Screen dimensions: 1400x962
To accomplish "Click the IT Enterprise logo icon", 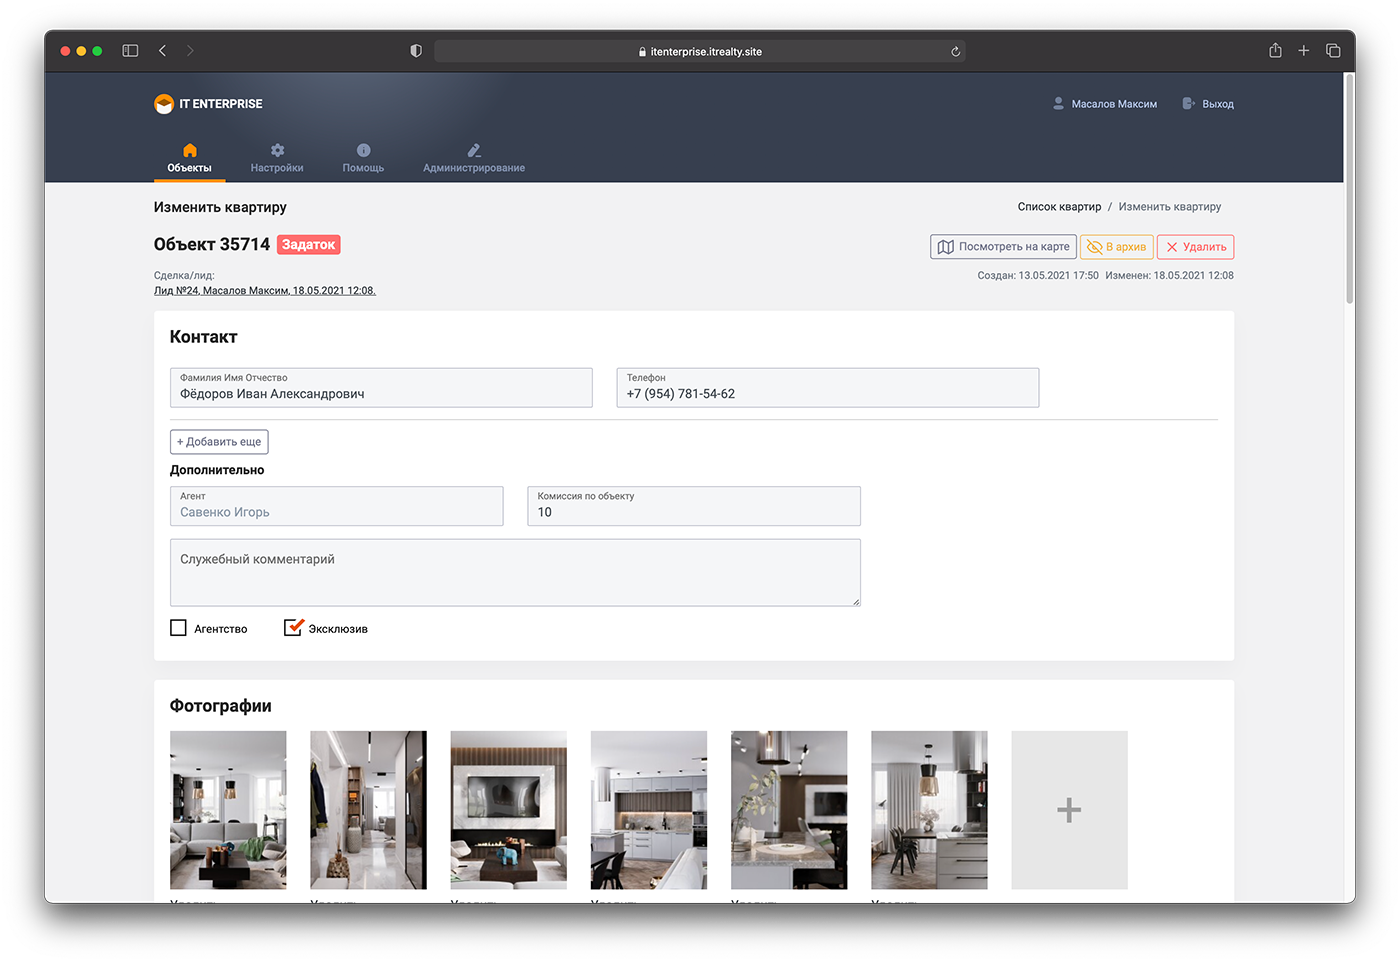I will point(164,104).
